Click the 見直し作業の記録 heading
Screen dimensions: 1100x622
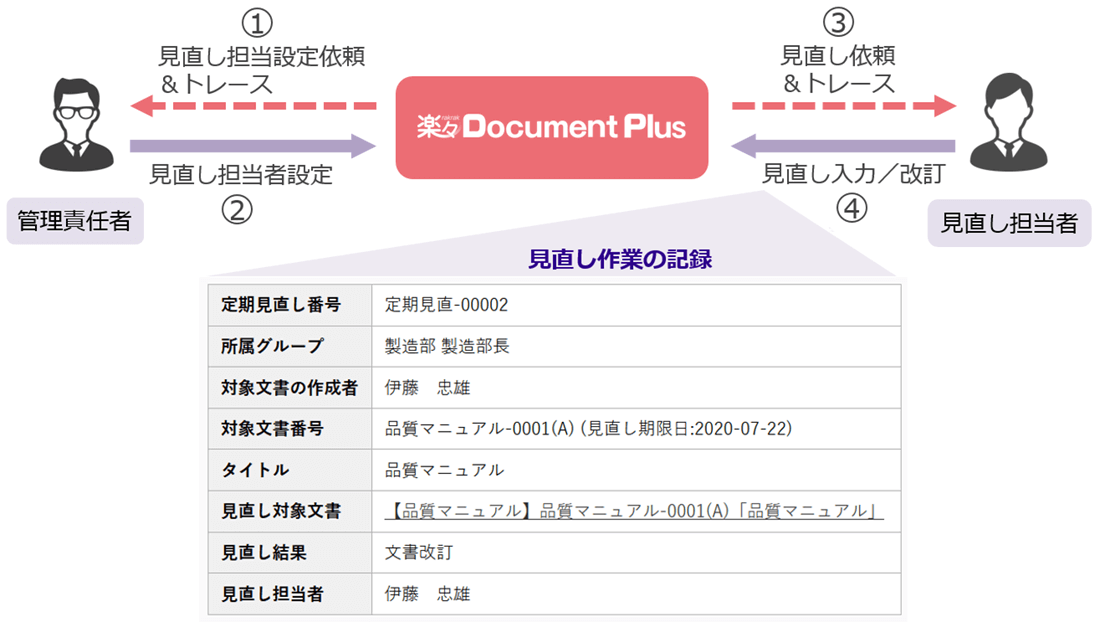click(x=620, y=259)
